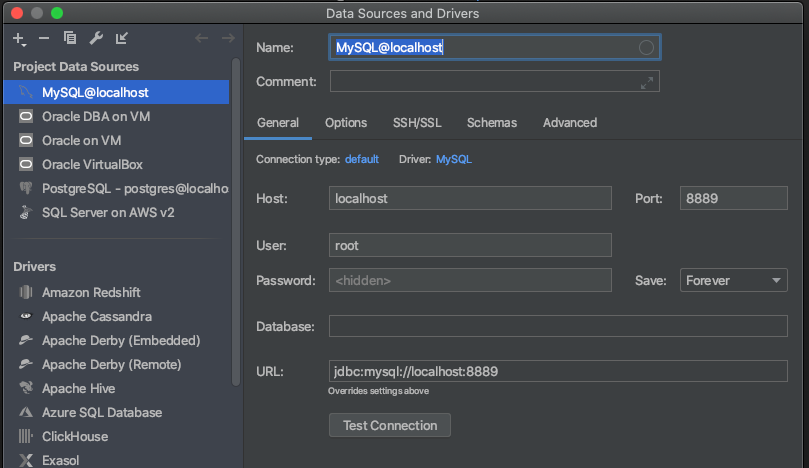Click the make global arrow icon
This screenshot has width=809, height=468.
[122, 38]
